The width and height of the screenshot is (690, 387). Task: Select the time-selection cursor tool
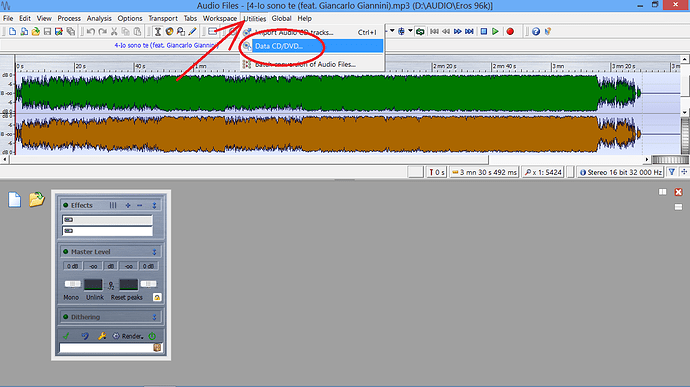pos(158,32)
